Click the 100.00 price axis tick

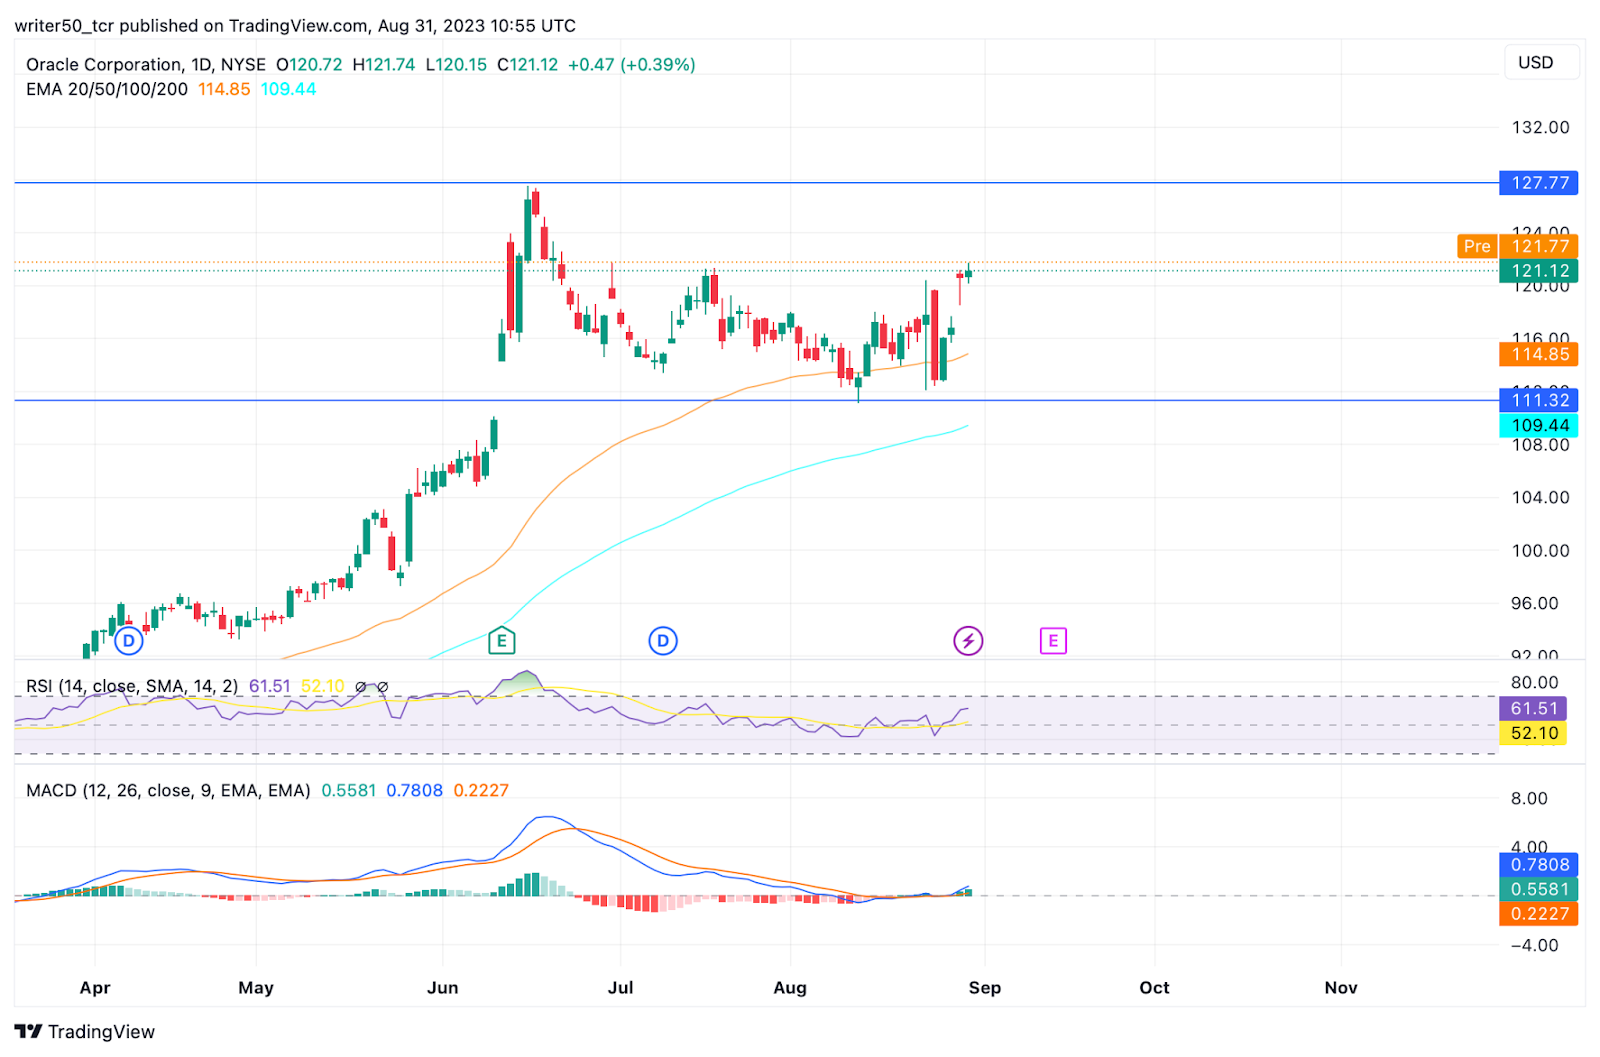[1540, 550]
